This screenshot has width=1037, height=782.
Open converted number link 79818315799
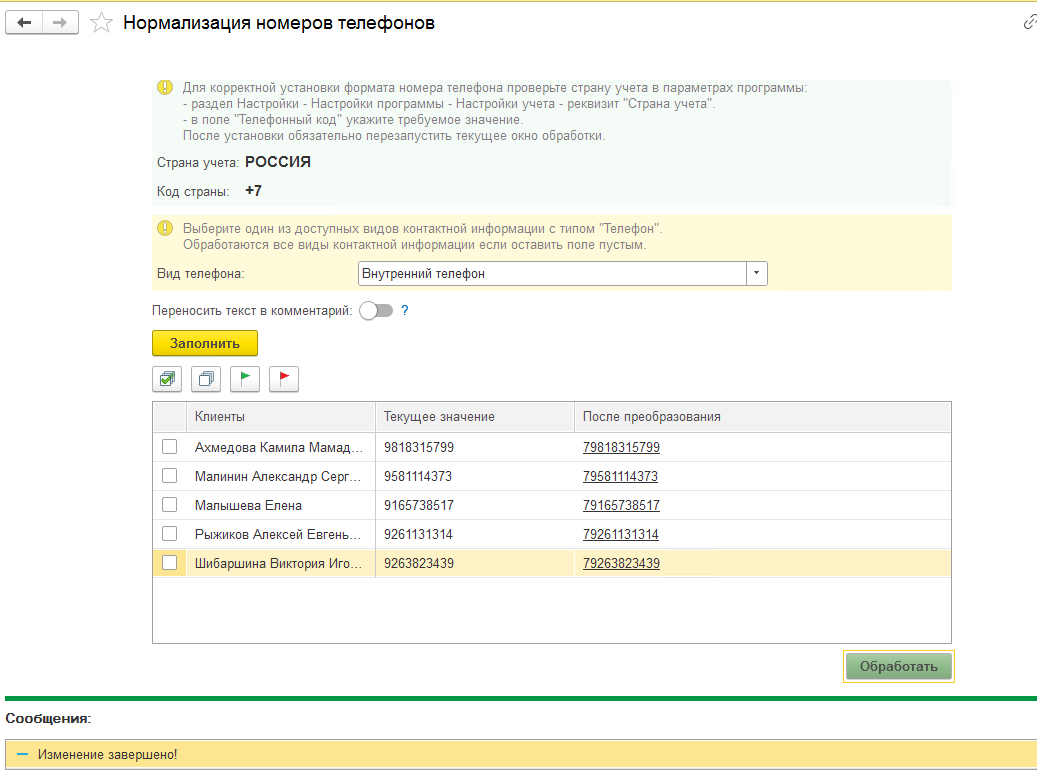pyautogui.click(x=621, y=448)
